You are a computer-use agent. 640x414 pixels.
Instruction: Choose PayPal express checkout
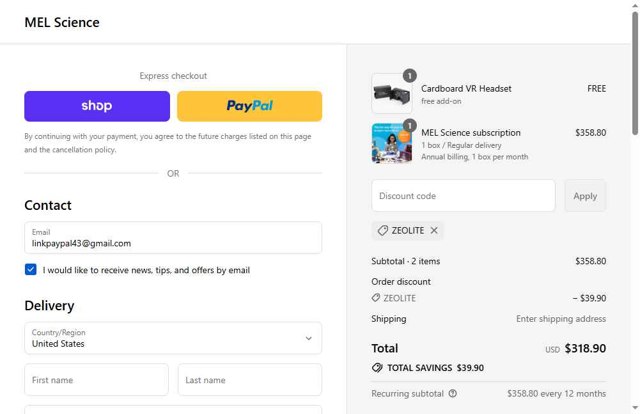tap(249, 106)
